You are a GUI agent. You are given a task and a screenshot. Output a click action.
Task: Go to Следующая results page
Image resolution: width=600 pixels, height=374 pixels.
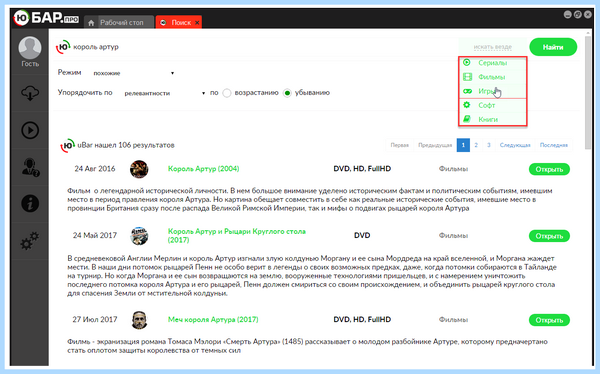pos(515,145)
